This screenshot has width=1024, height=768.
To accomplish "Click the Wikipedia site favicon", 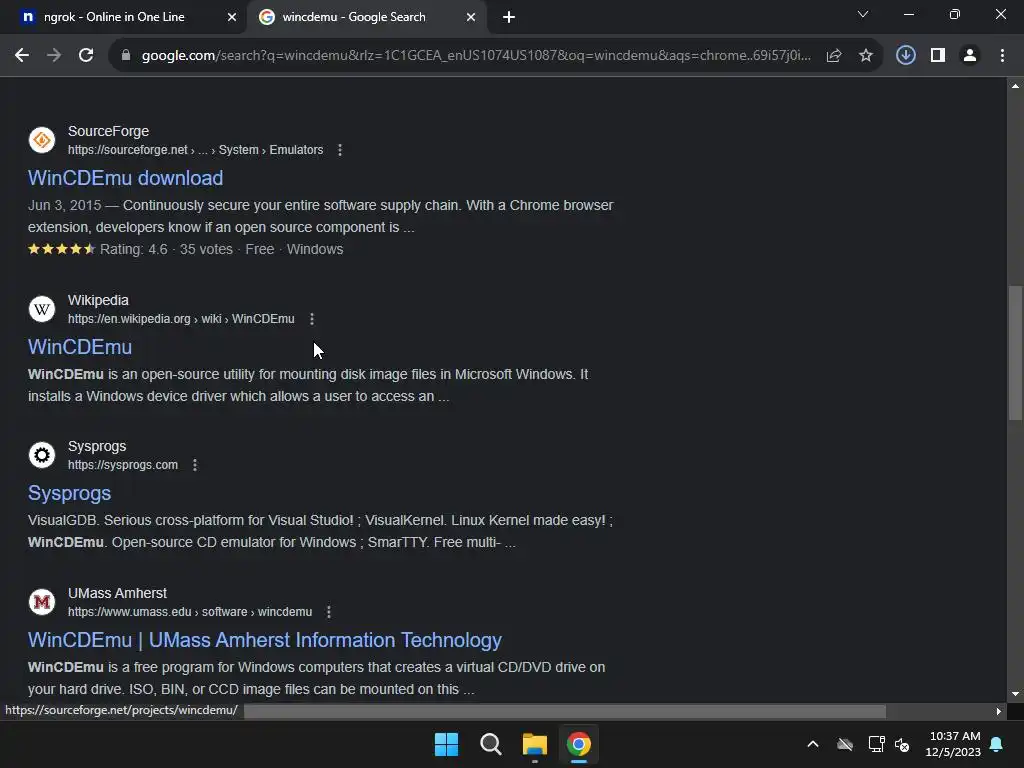I will [42, 308].
